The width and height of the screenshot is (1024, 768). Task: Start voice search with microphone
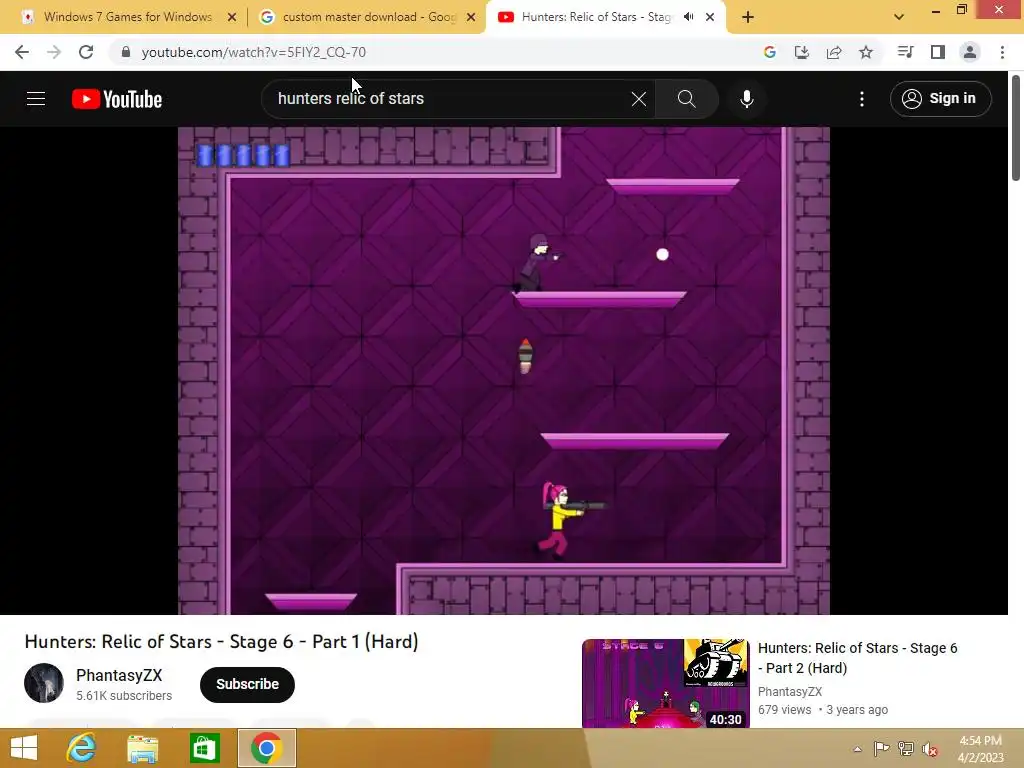[746, 99]
